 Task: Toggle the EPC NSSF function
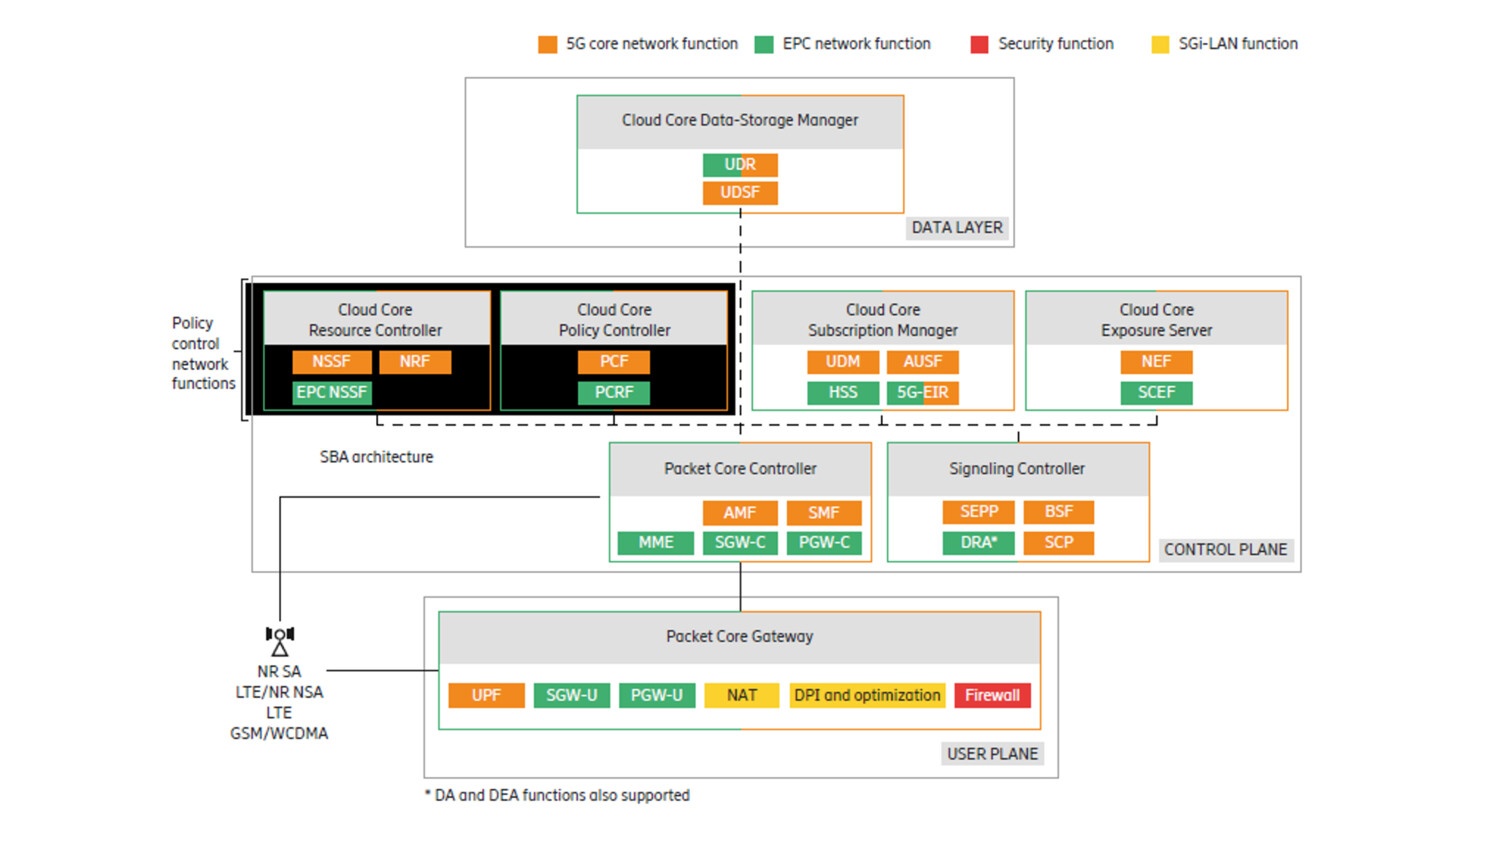tap(331, 393)
